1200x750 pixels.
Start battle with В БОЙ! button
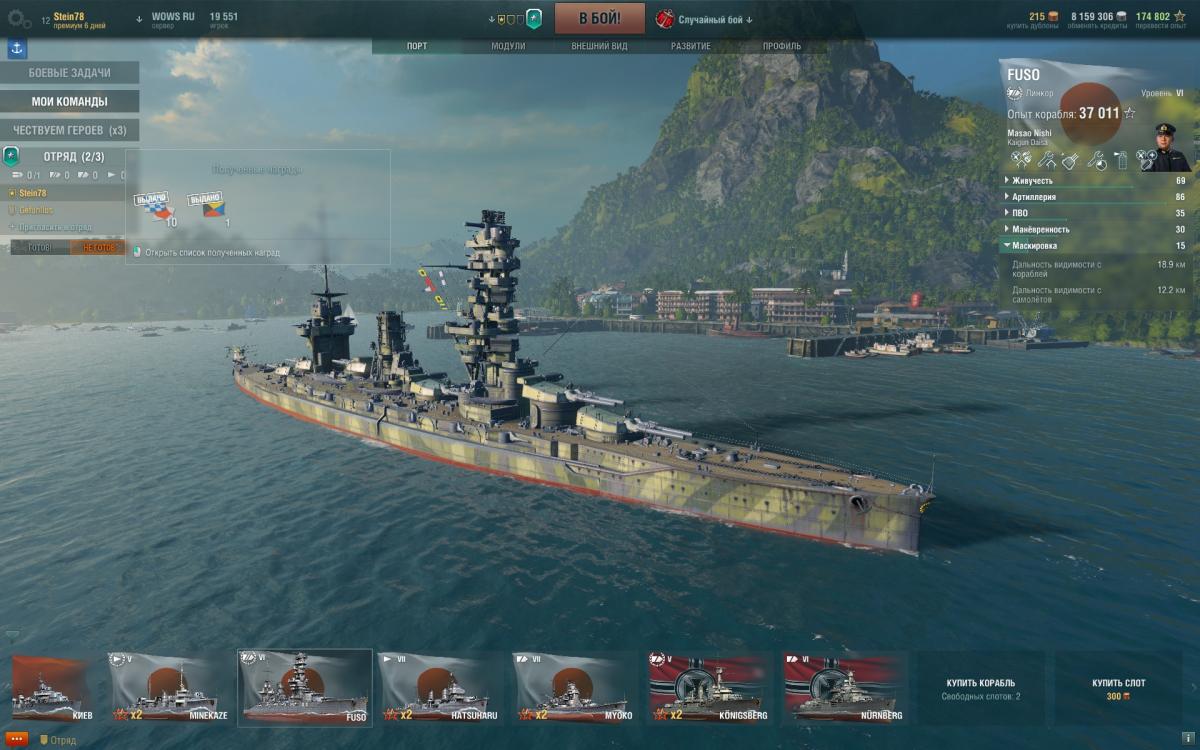(x=600, y=18)
